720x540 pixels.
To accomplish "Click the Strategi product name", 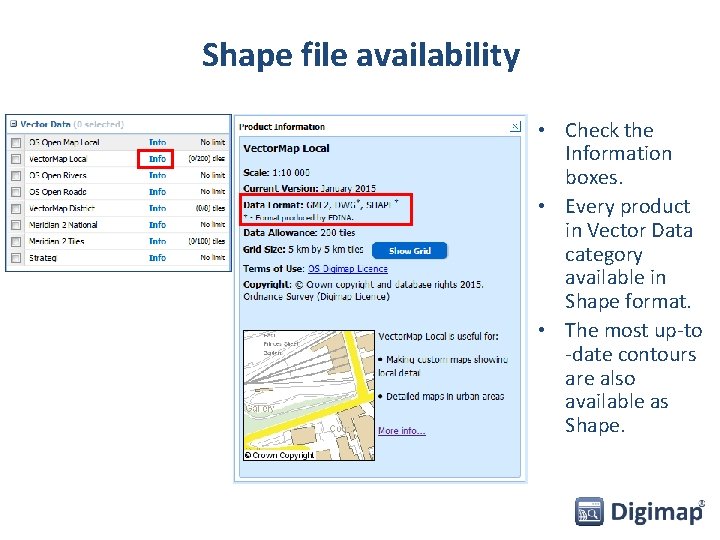I will pyautogui.click(x=43, y=258).
